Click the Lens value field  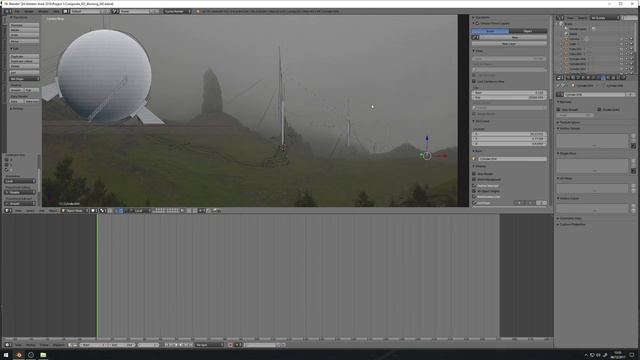click(509, 59)
